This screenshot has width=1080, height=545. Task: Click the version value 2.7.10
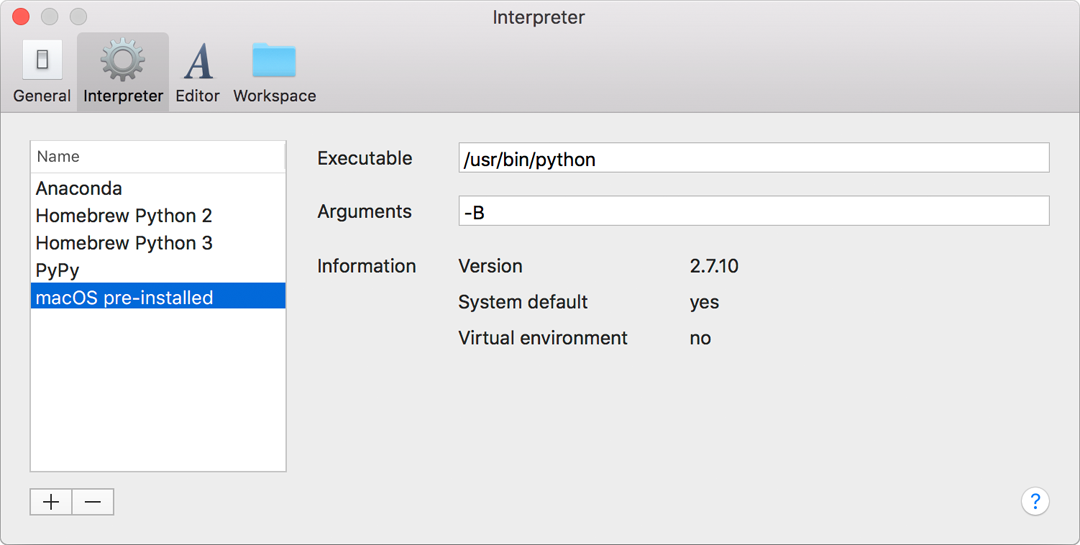[x=714, y=266]
